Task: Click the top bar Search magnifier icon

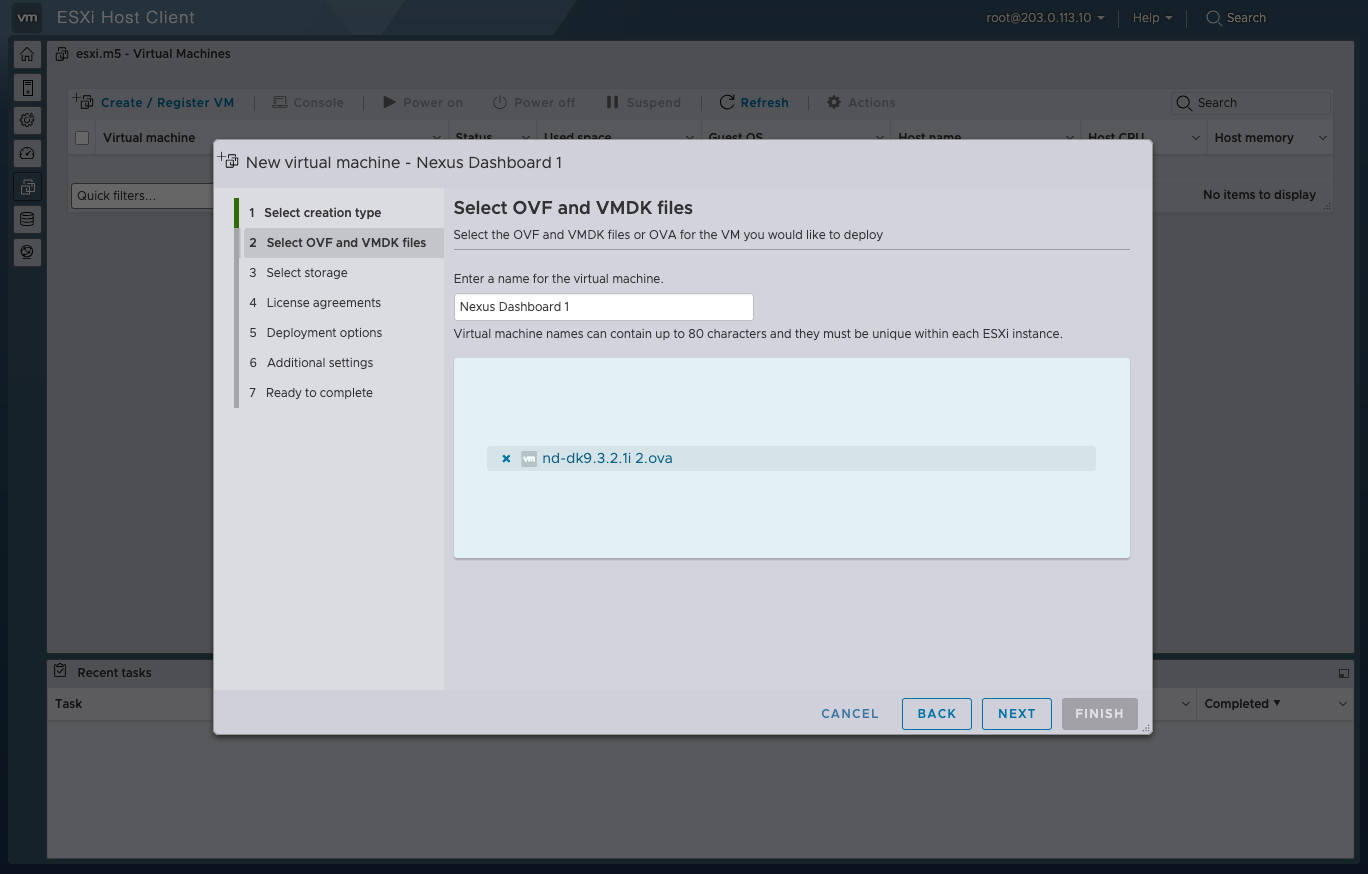Action: coord(1213,18)
